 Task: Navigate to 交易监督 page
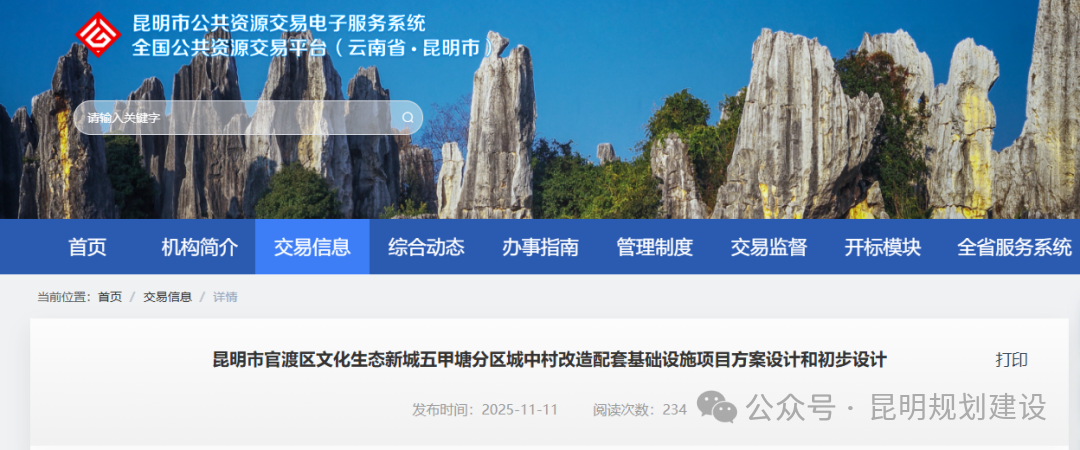[769, 247]
